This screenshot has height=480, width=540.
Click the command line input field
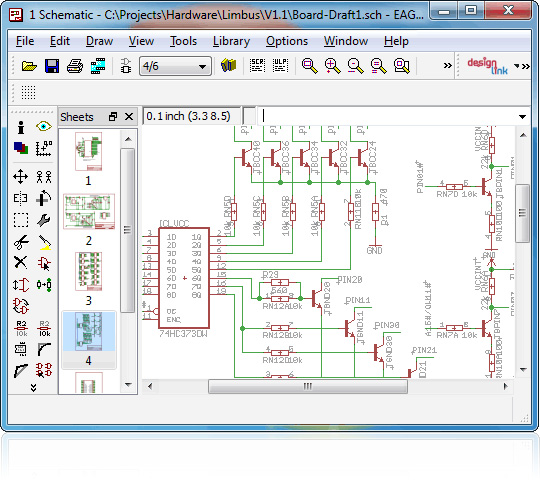pyautogui.click(x=386, y=116)
